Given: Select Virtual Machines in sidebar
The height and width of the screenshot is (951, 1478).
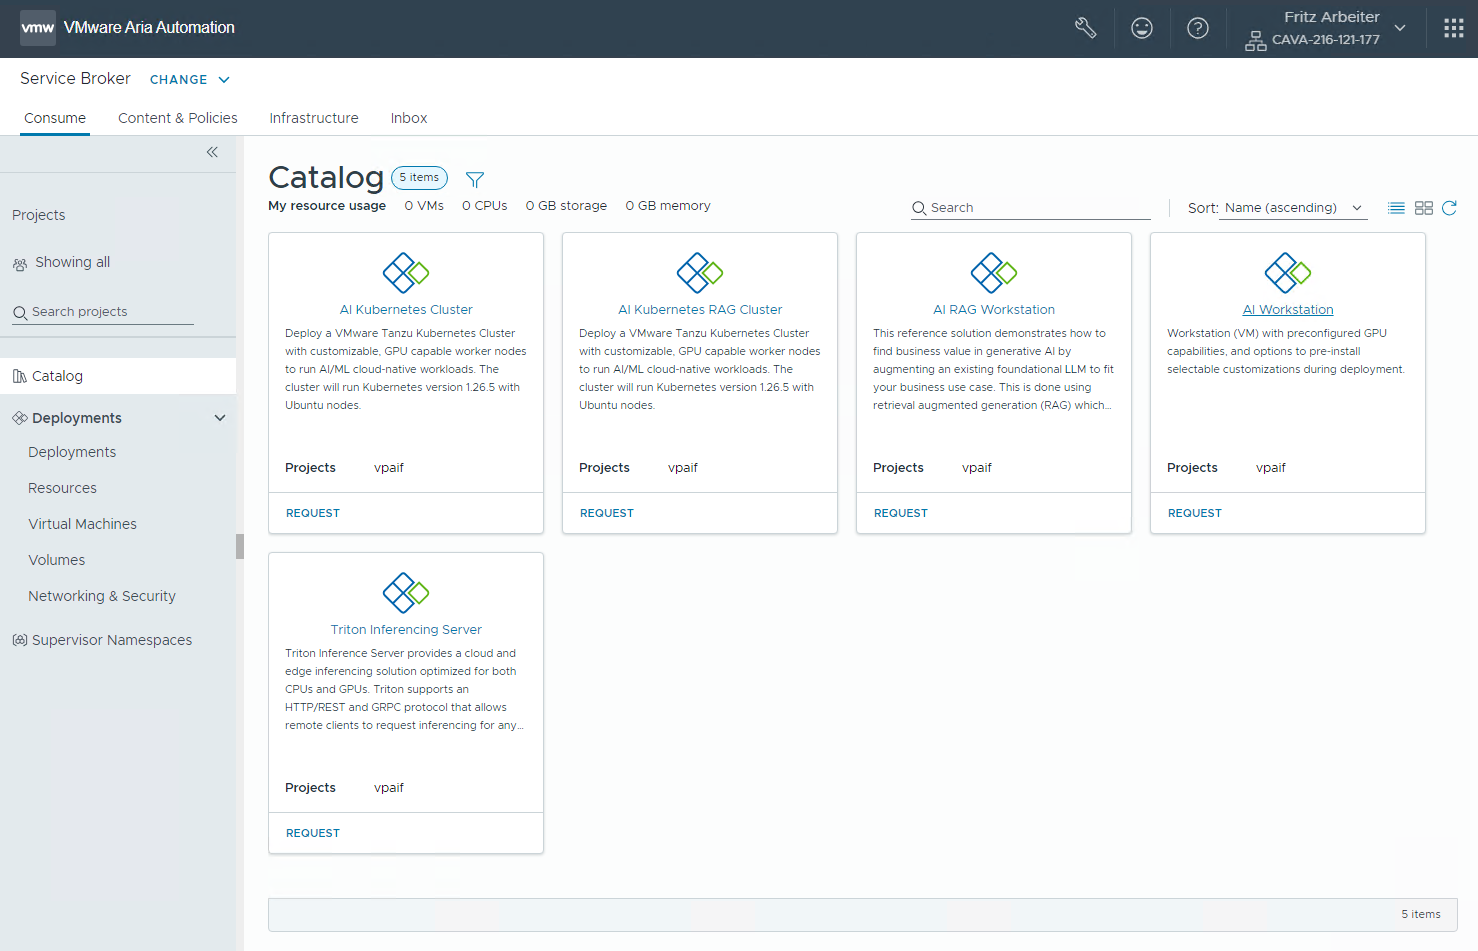Looking at the screenshot, I should pyautogui.click(x=82, y=524).
